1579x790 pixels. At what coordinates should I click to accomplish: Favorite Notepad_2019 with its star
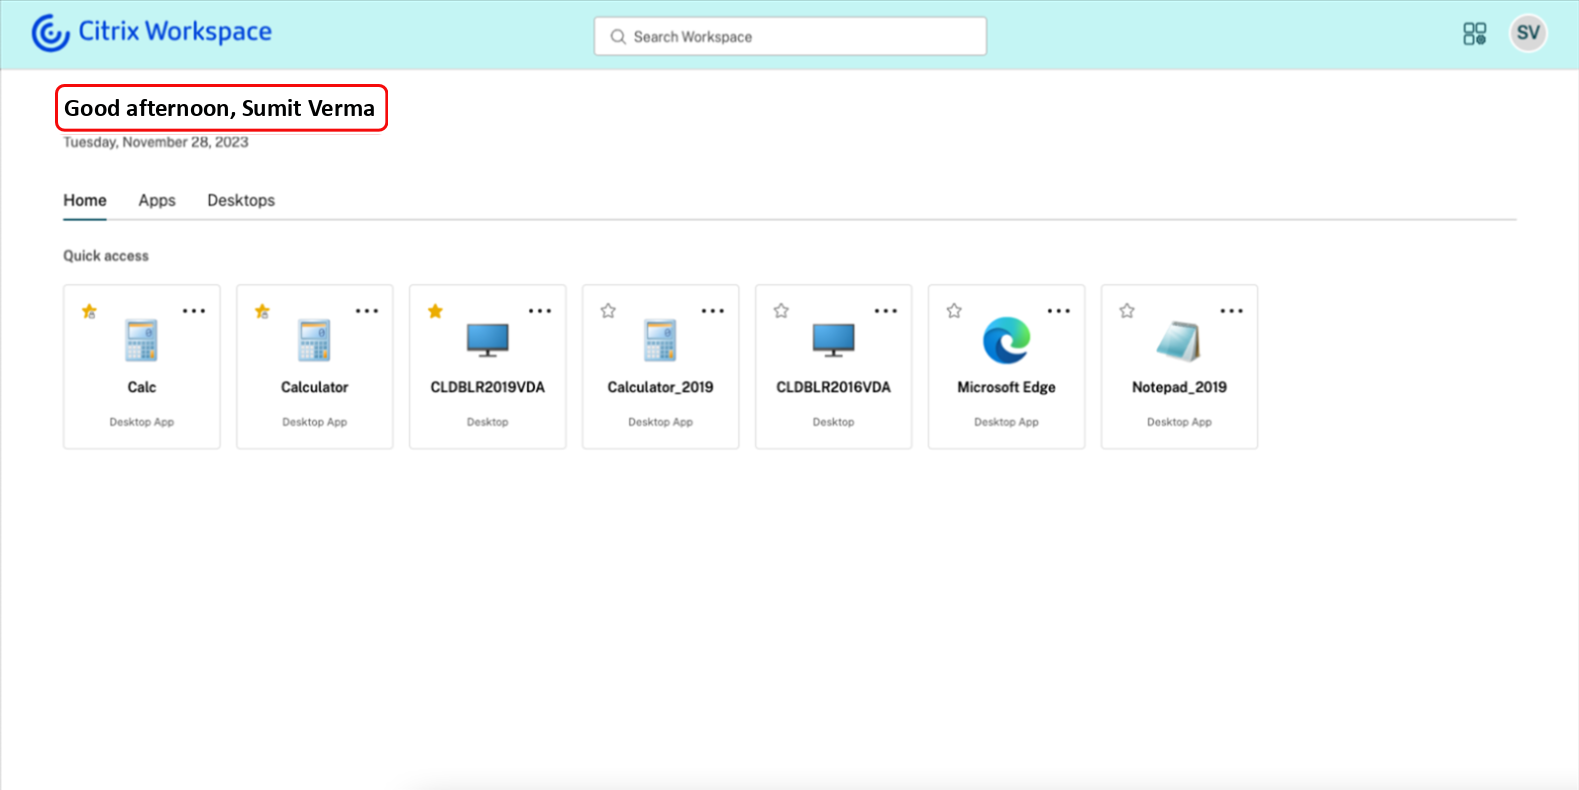(1127, 311)
